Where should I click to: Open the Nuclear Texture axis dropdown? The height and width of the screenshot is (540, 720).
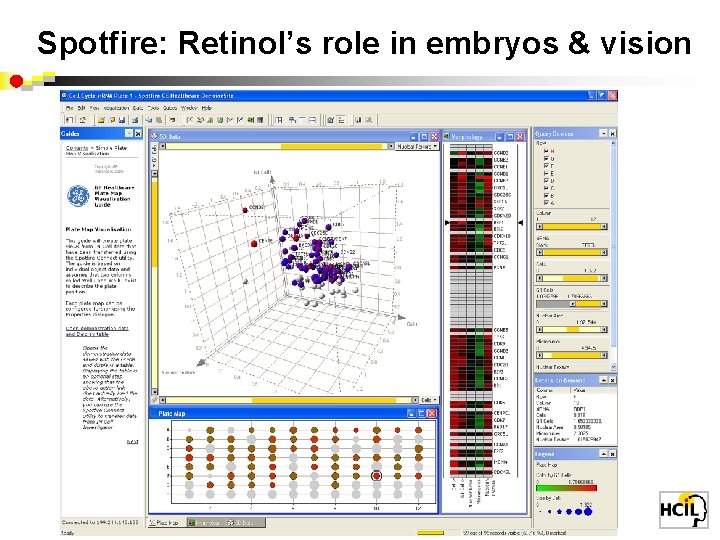(x=417, y=146)
